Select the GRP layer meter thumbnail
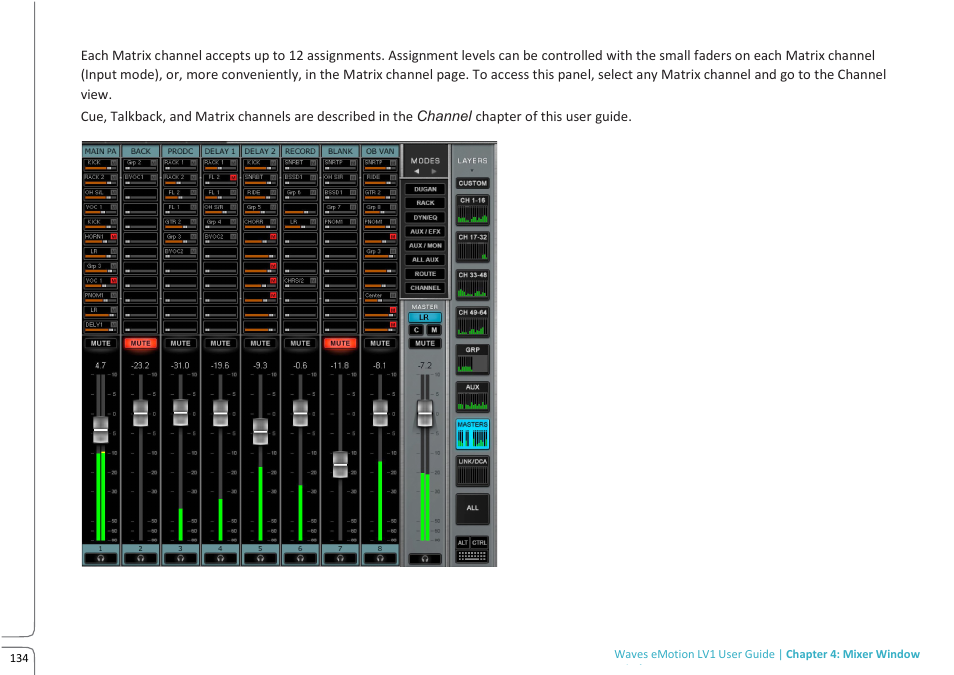This screenshot has width=954, height=675. pyautogui.click(x=473, y=360)
